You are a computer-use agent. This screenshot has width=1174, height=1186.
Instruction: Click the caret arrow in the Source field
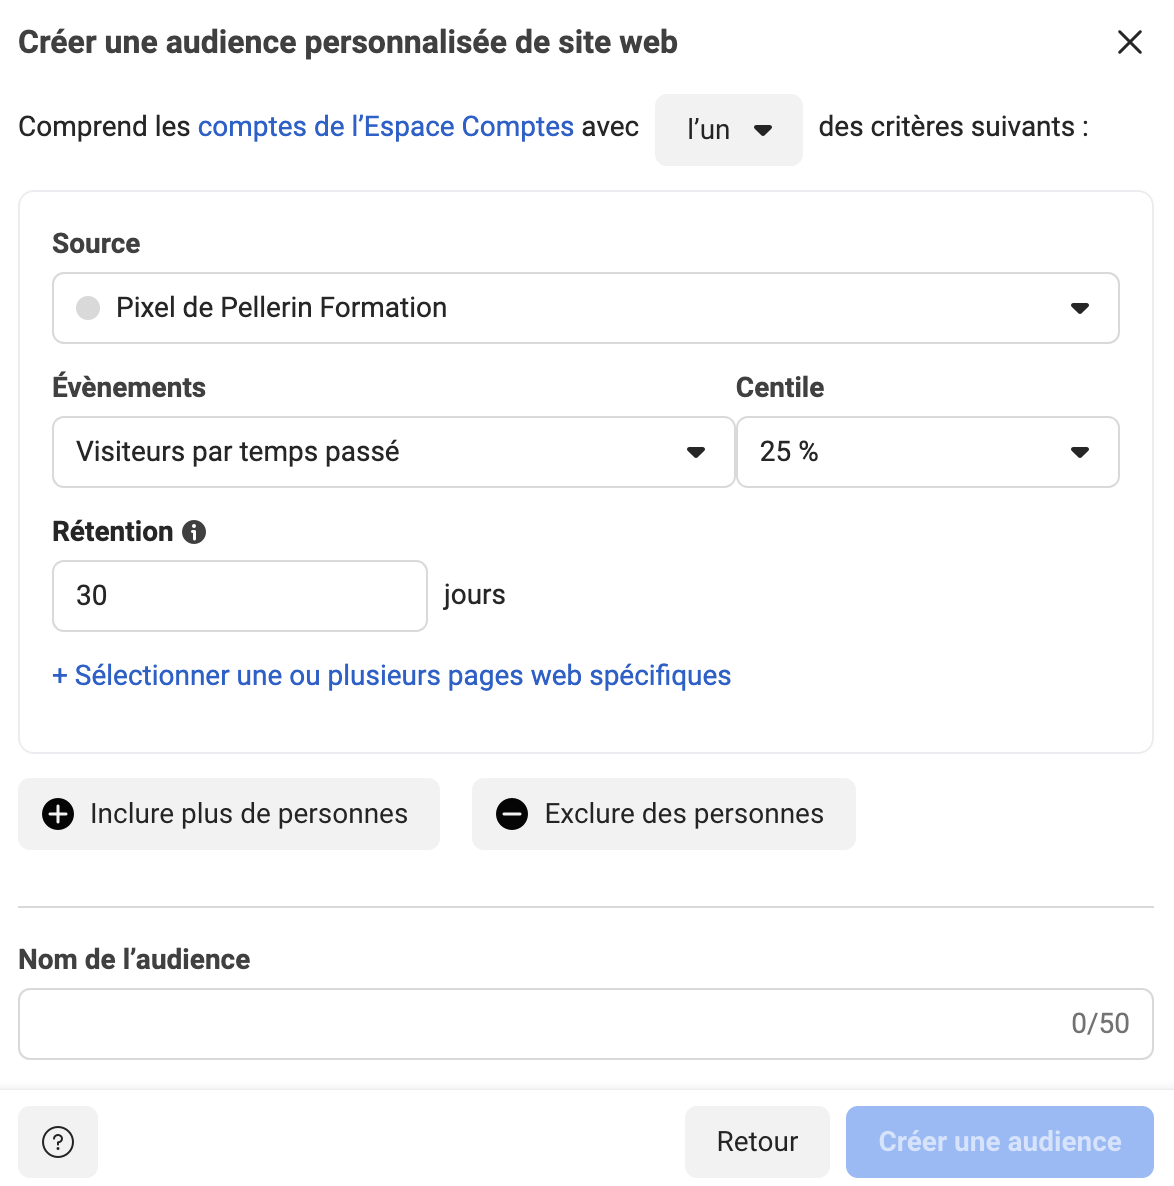pyautogui.click(x=1079, y=308)
